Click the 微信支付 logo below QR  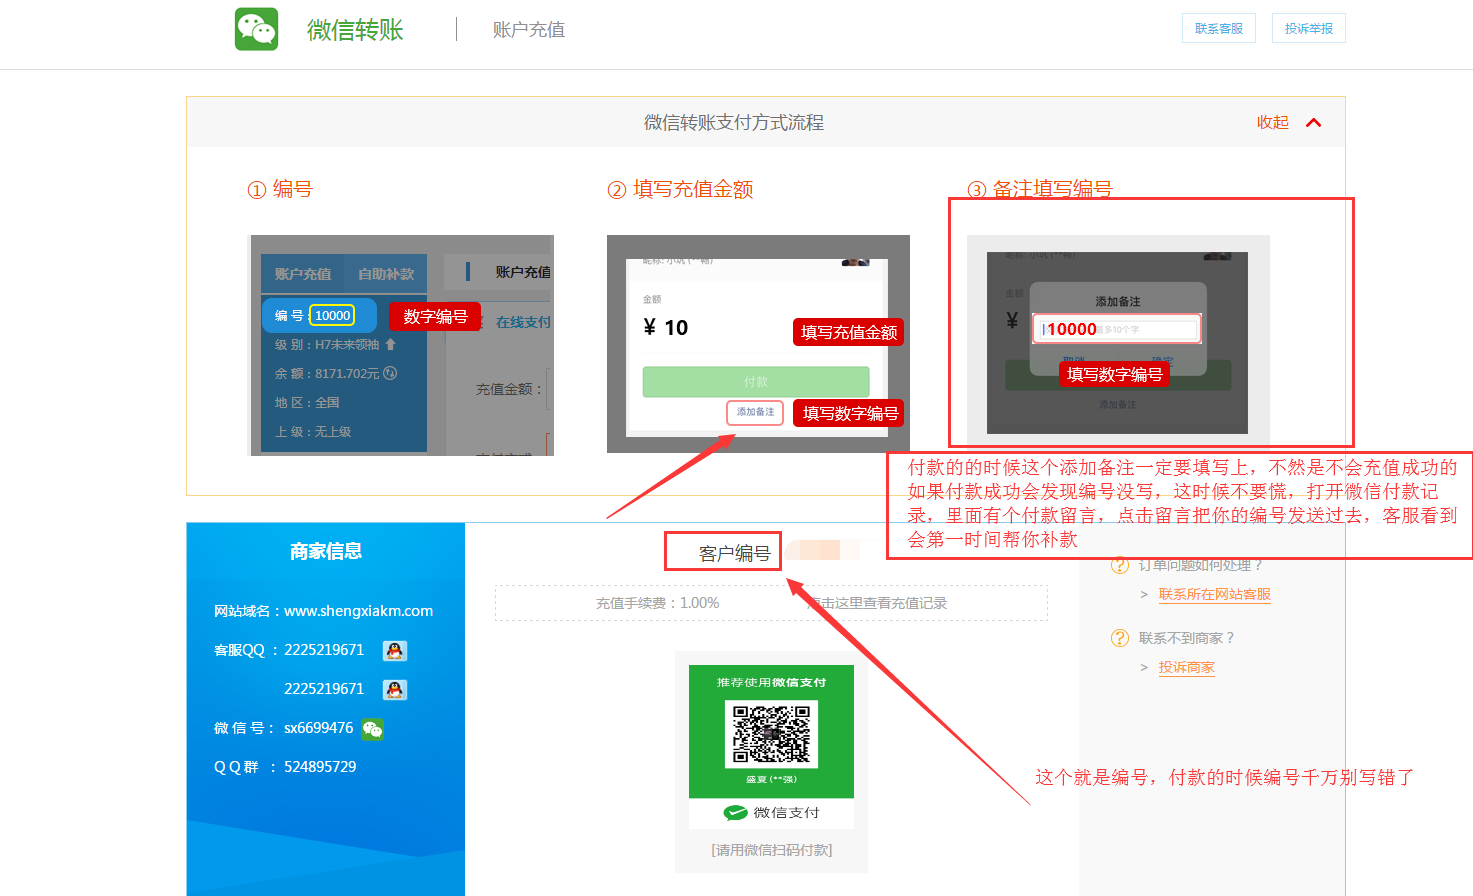[x=771, y=813]
